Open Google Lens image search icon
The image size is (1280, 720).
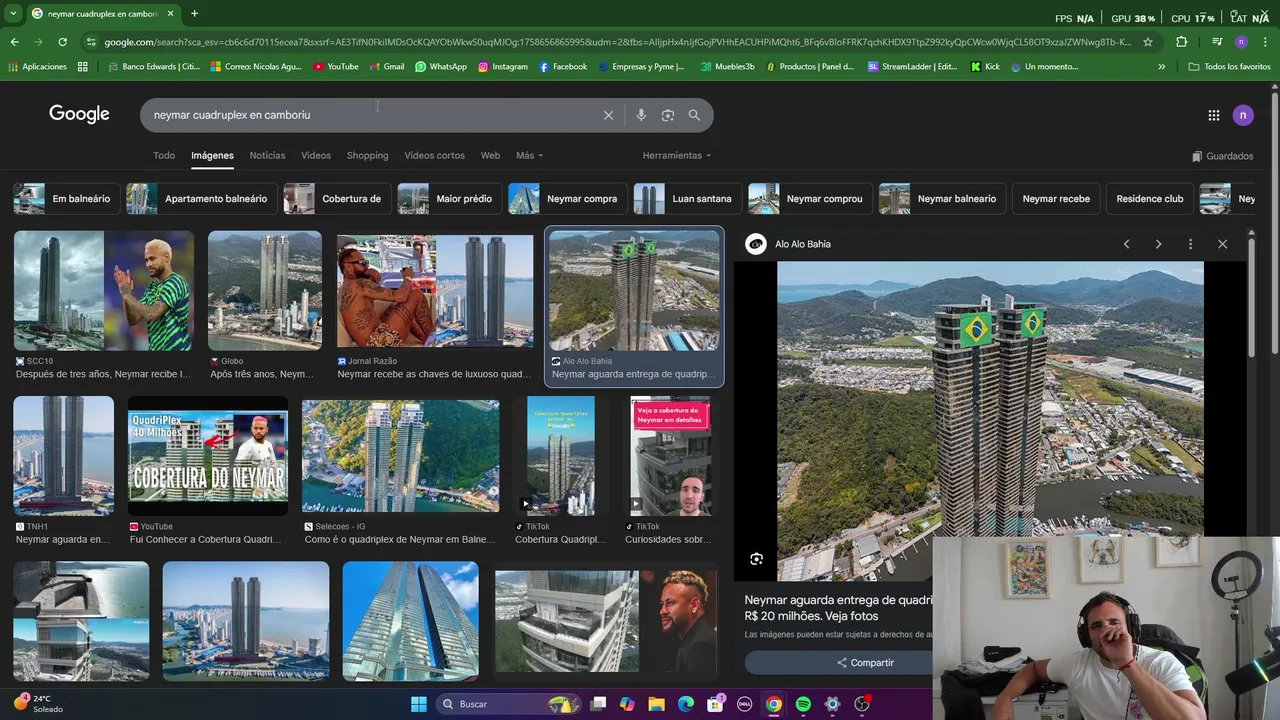(668, 115)
